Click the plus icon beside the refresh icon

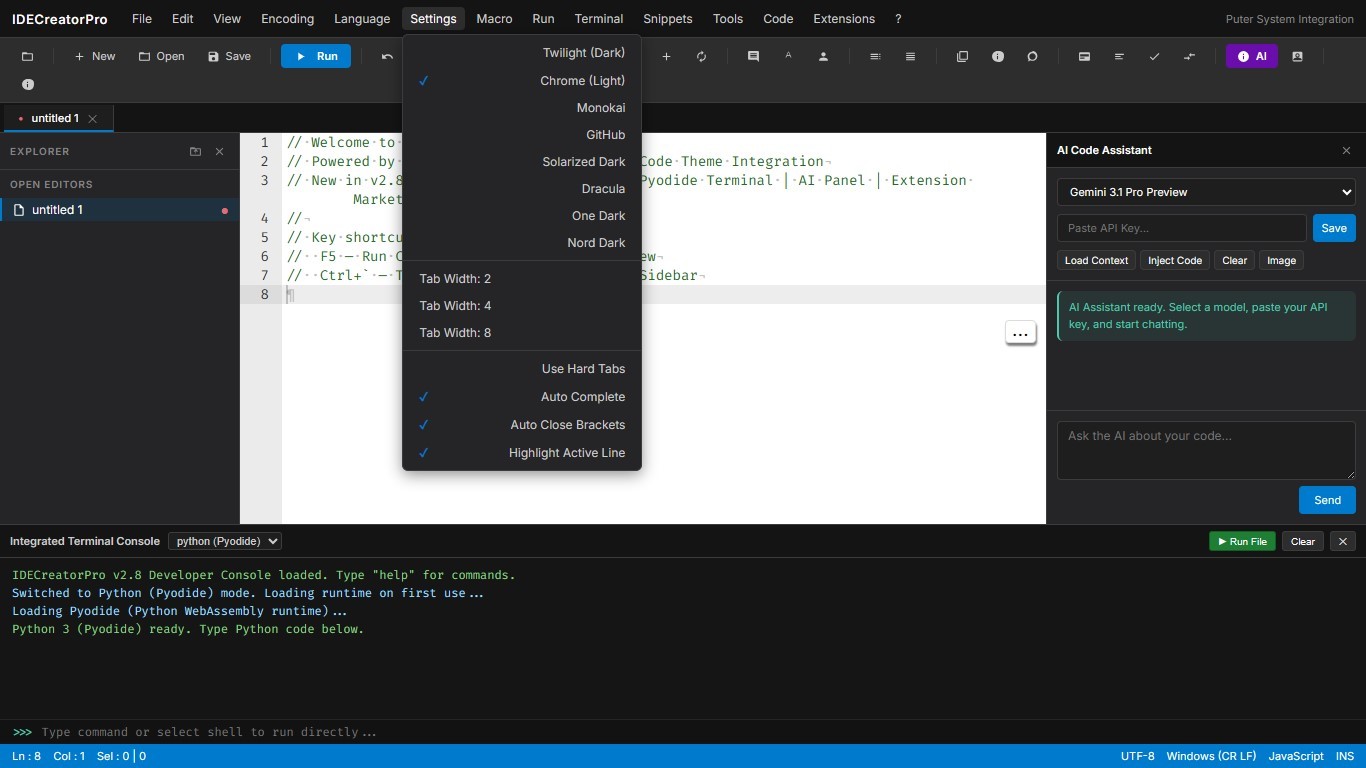pos(666,57)
